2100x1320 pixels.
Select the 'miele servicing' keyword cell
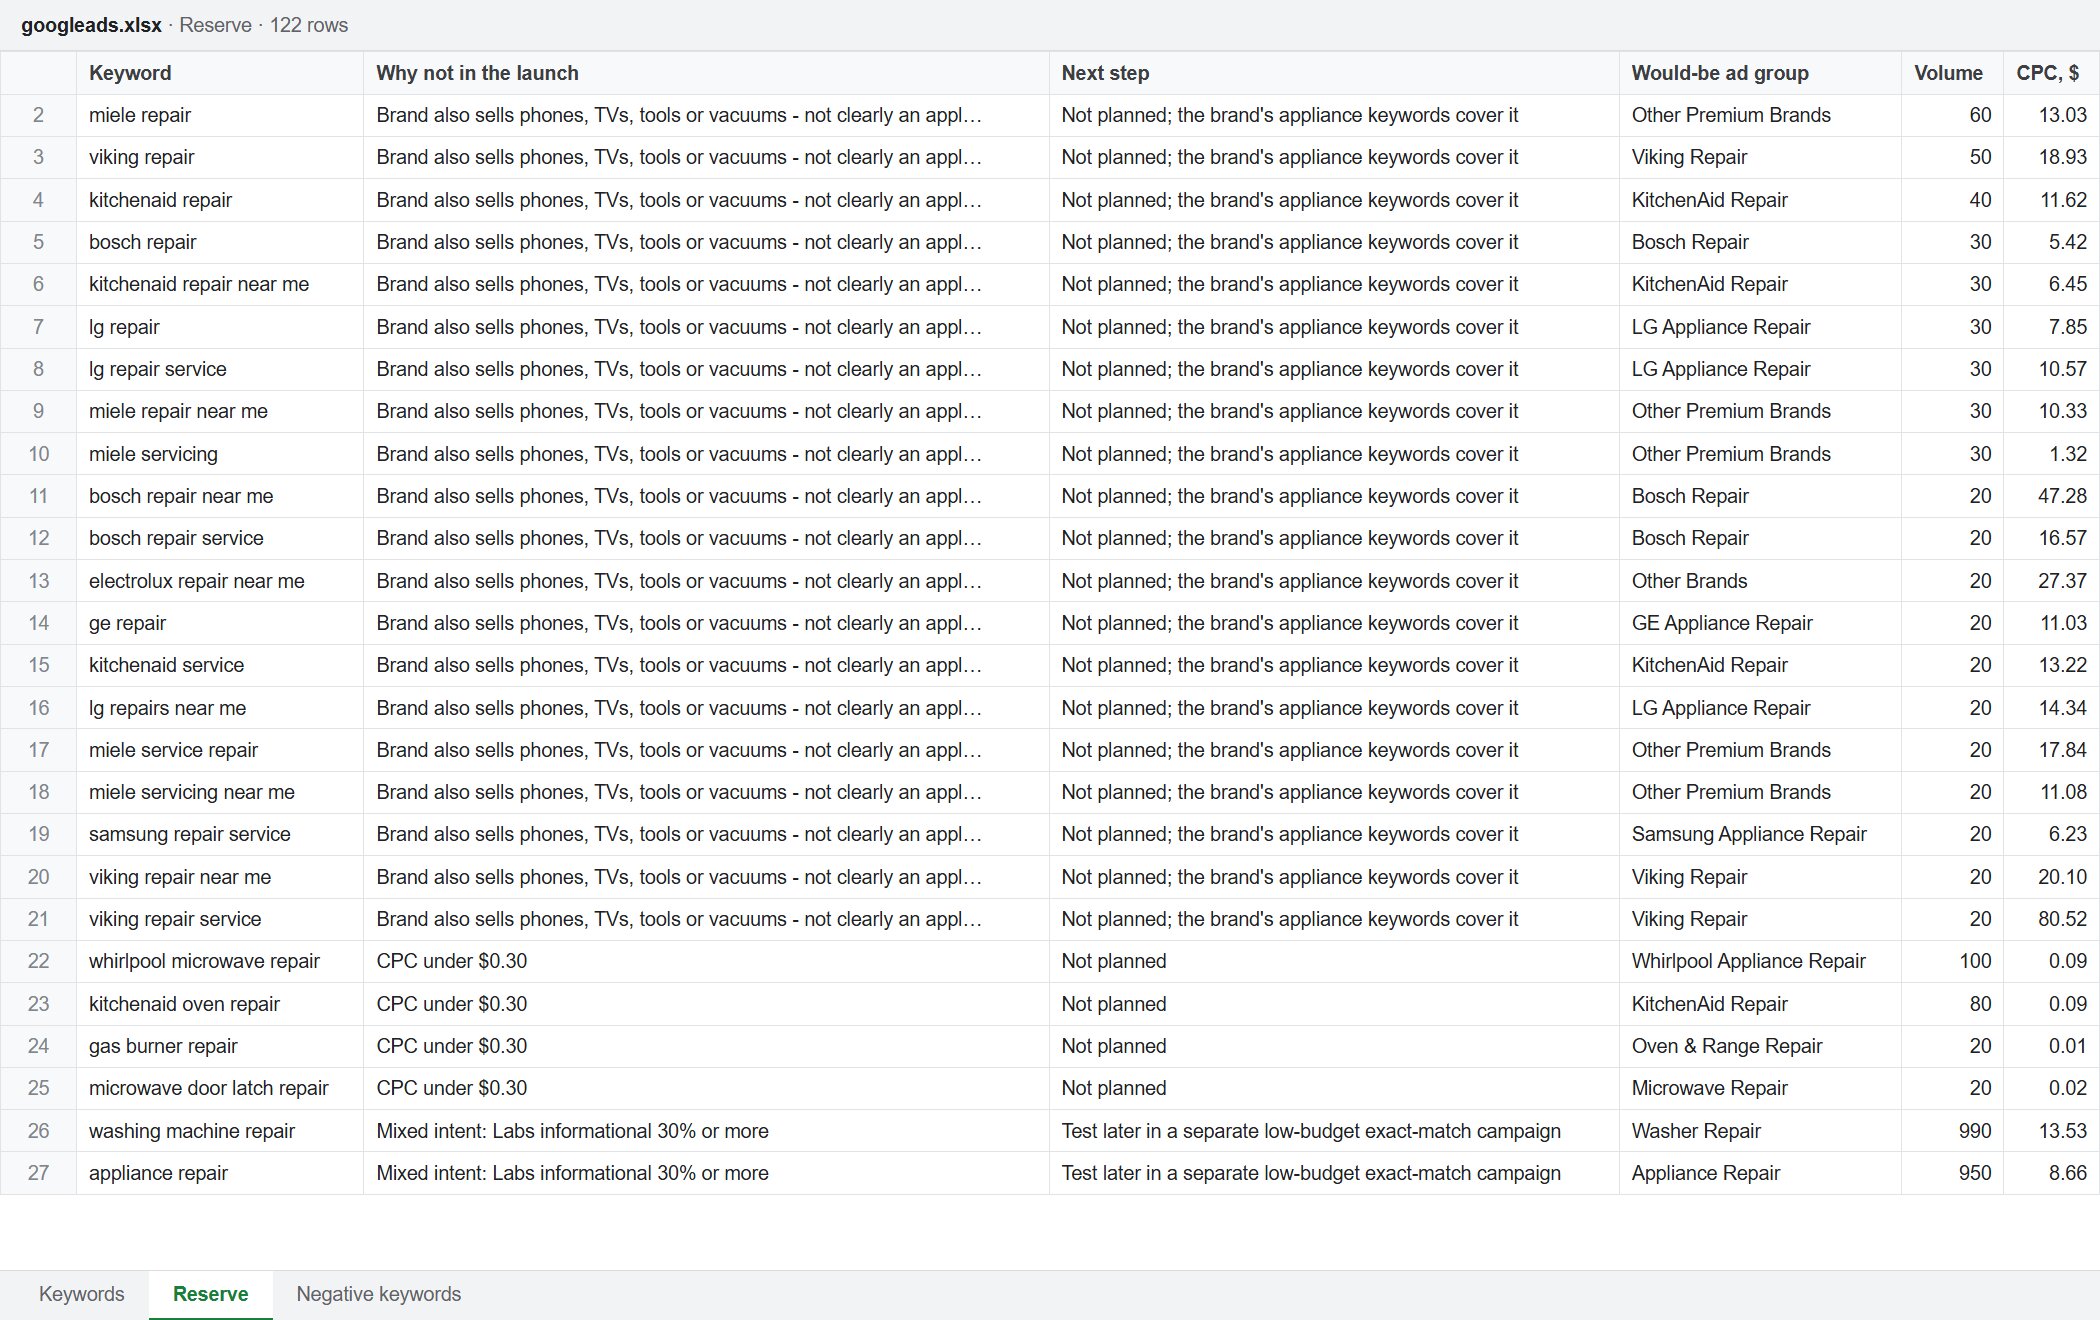click(x=220, y=454)
